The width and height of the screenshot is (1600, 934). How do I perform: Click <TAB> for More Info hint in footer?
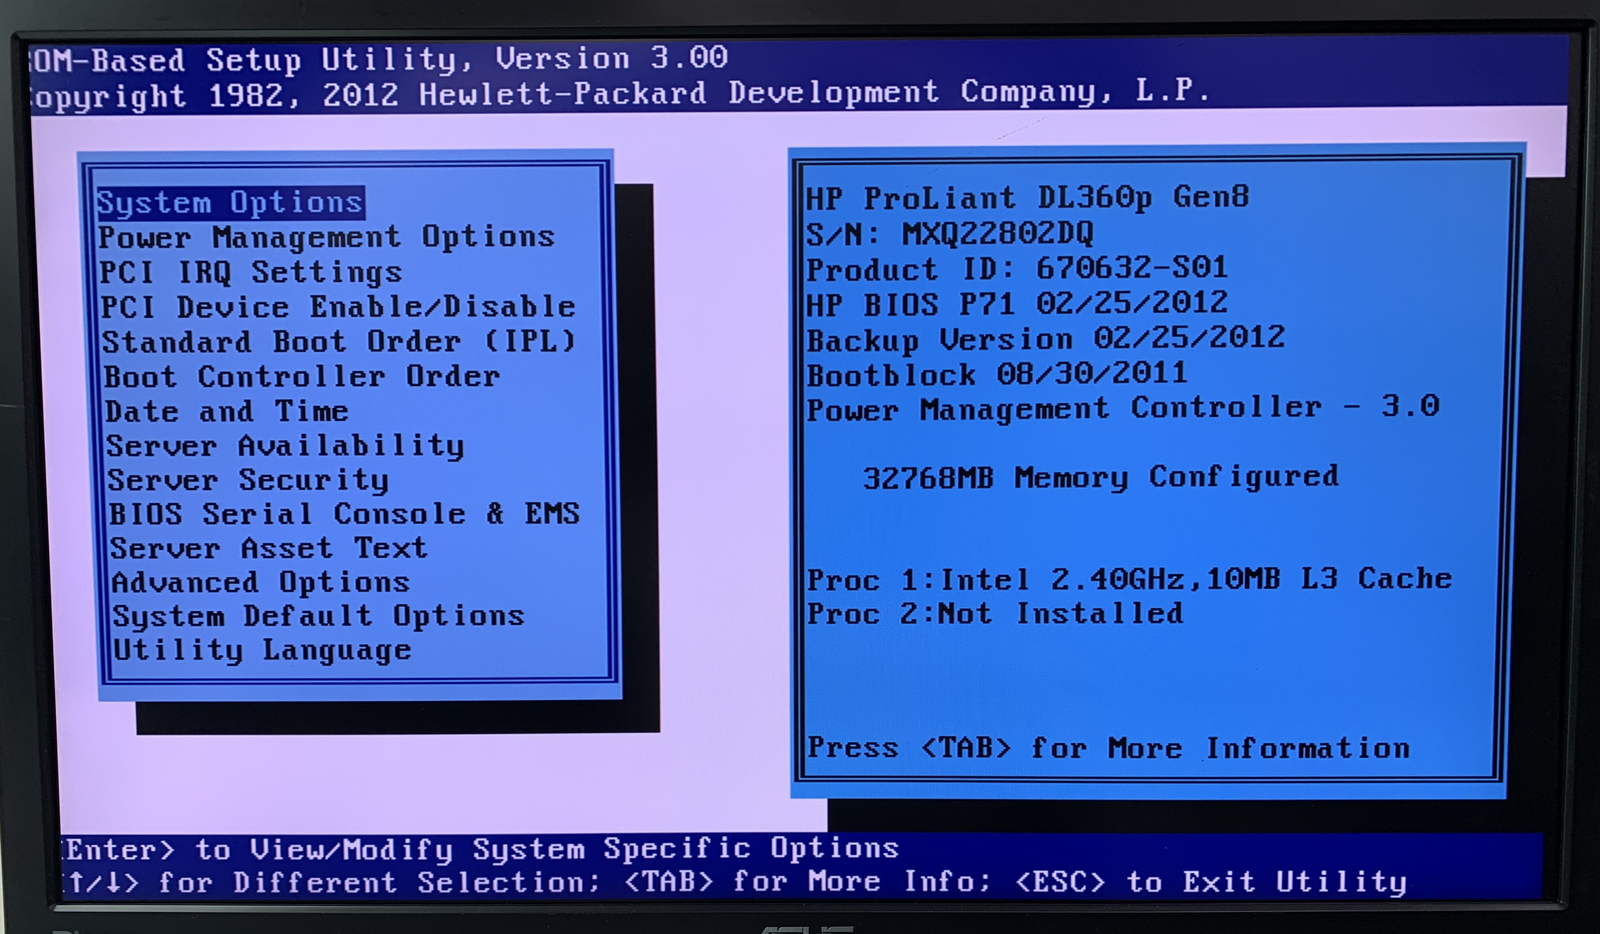pyautogui.click(x=806, y=882)
